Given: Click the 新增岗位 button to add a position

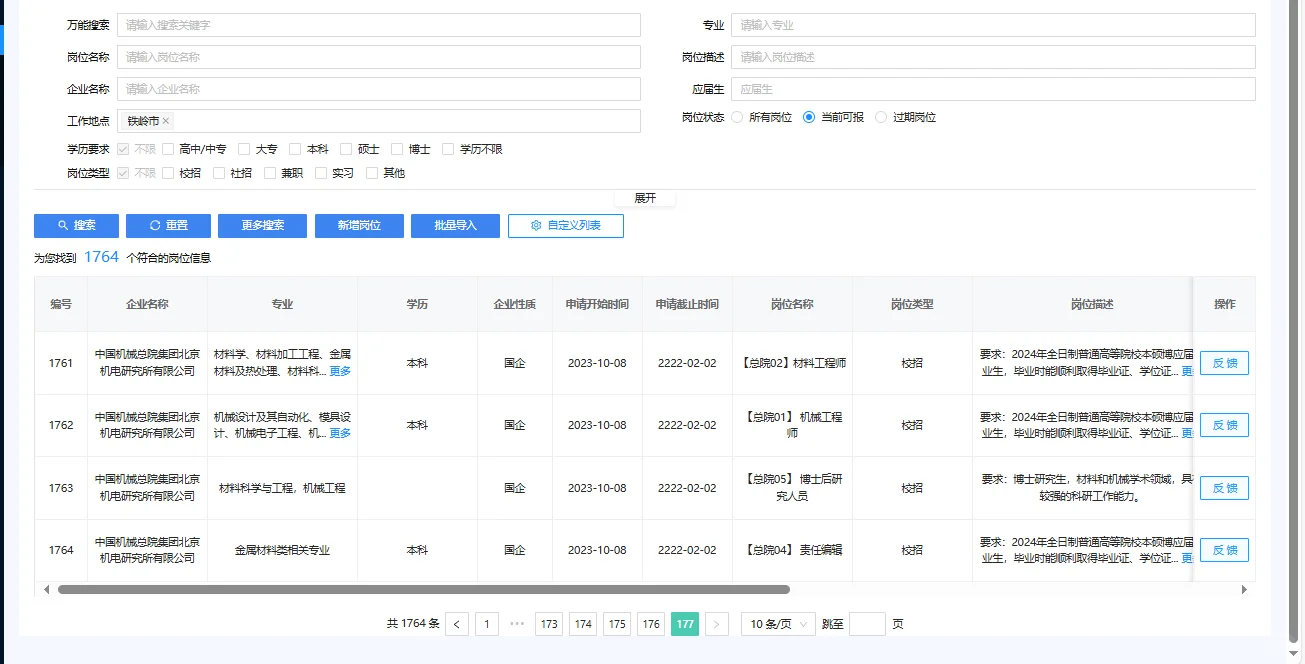Looking at the screenshot, I should [x=359, y=225].
